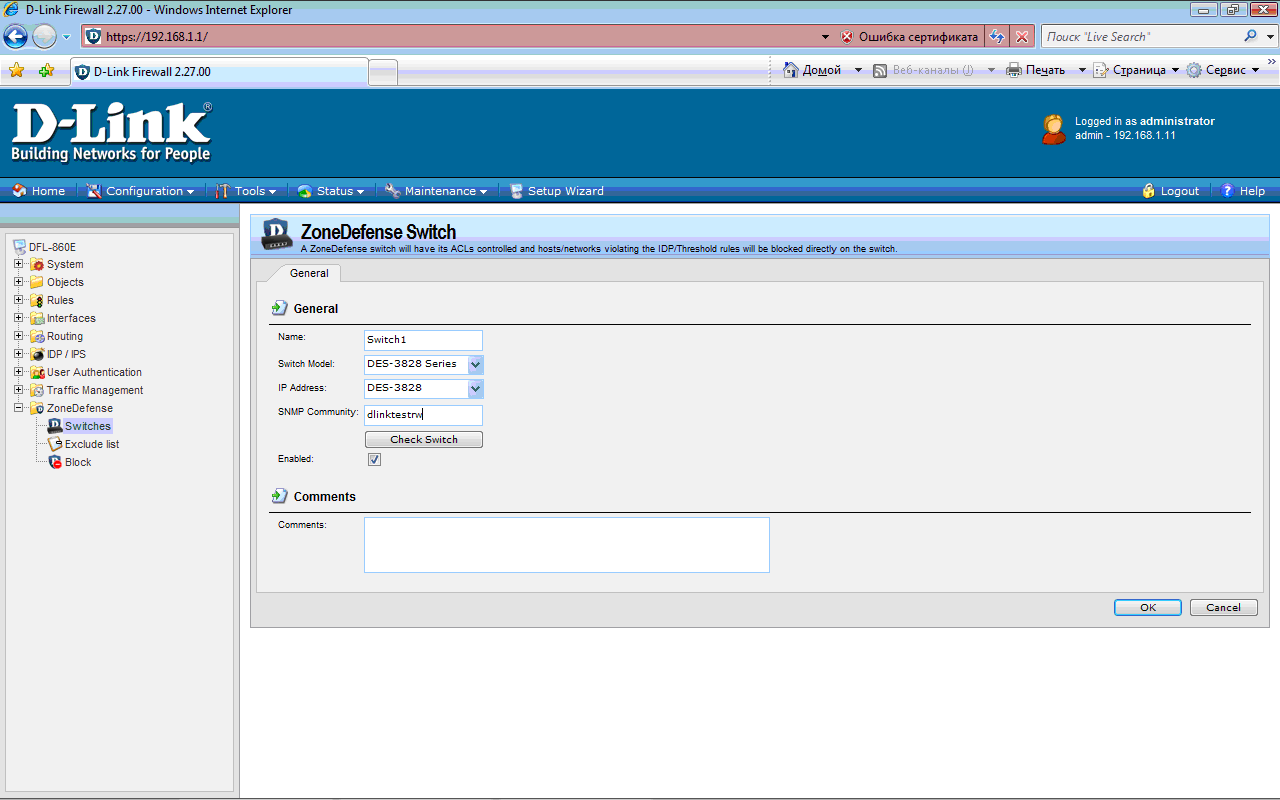Select Exclude list under ZoneDefense

(x=92, y=444)
